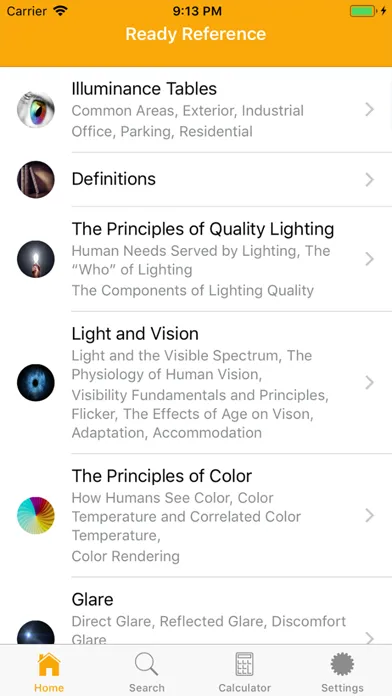
Task: Expand Light and Vision chevron arrow
Action: (x=369, y=383)
